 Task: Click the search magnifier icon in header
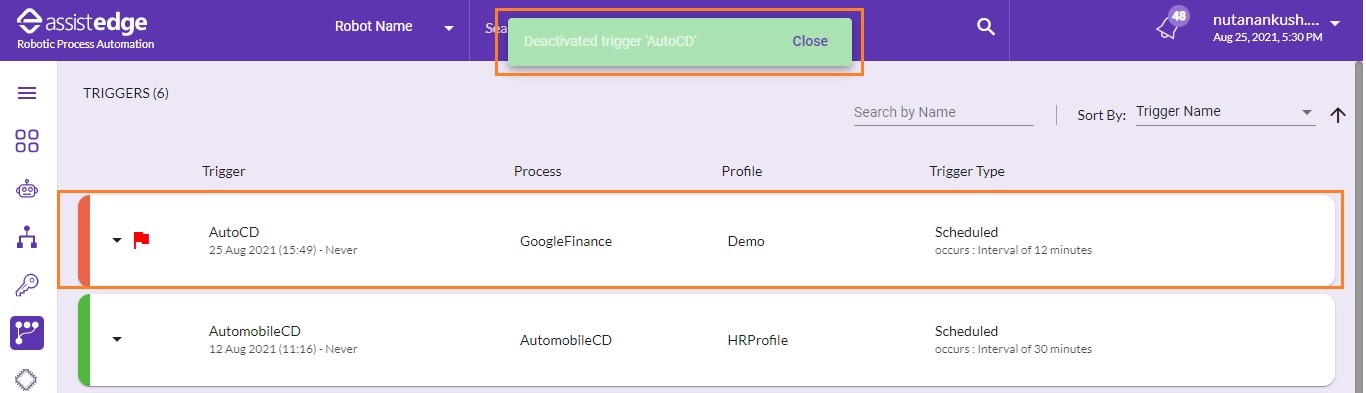(x=986, y=27)
